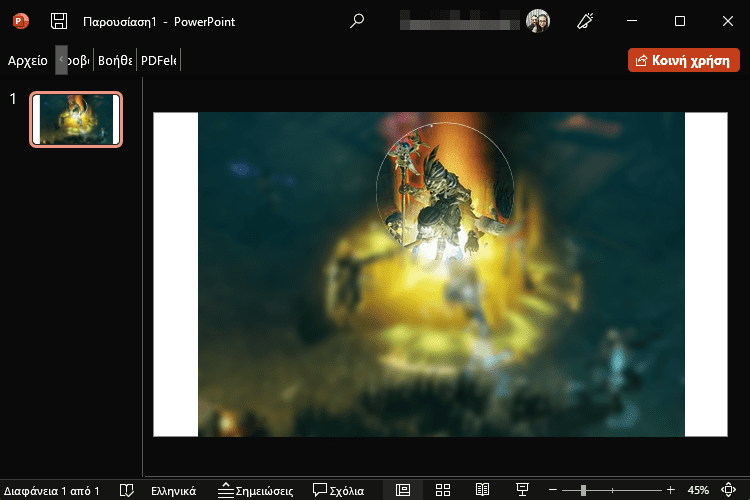Image resolution: width=750 pixels, height=500 pixels.
Task: Zoom out with the minus button
Action: pos(552,490)
